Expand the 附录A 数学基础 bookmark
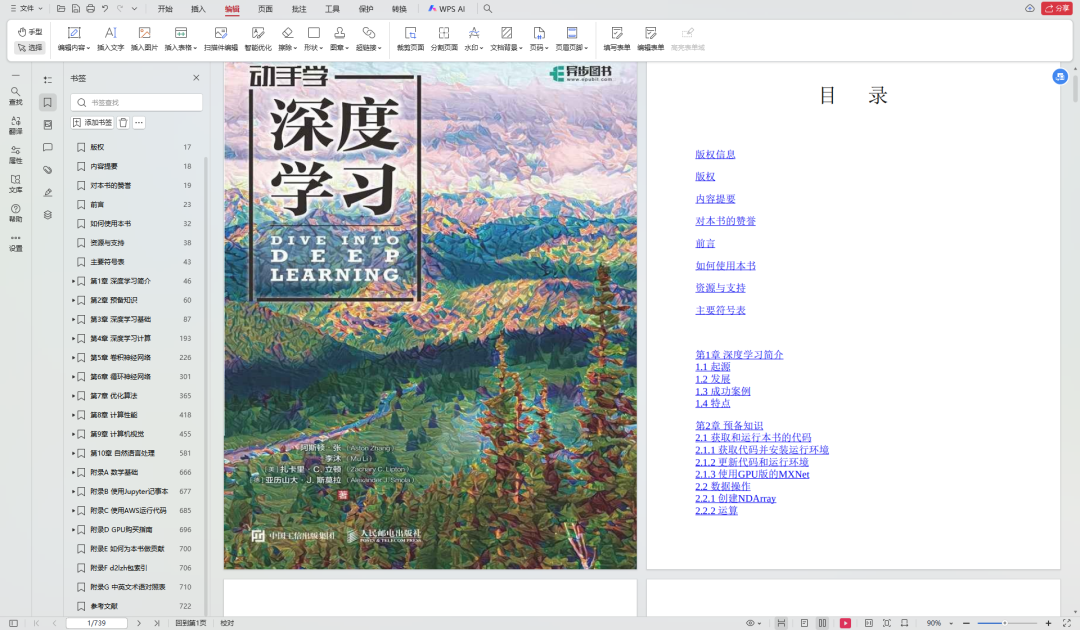The image size is (1080, 630). coord(74,472)
